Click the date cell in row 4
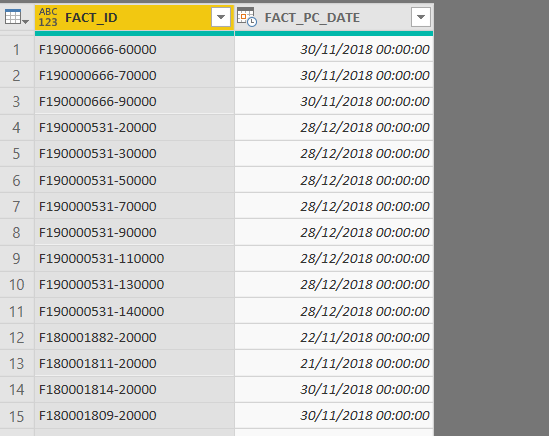The height and width of the screenshot is (436, 549). coord(334,127)
